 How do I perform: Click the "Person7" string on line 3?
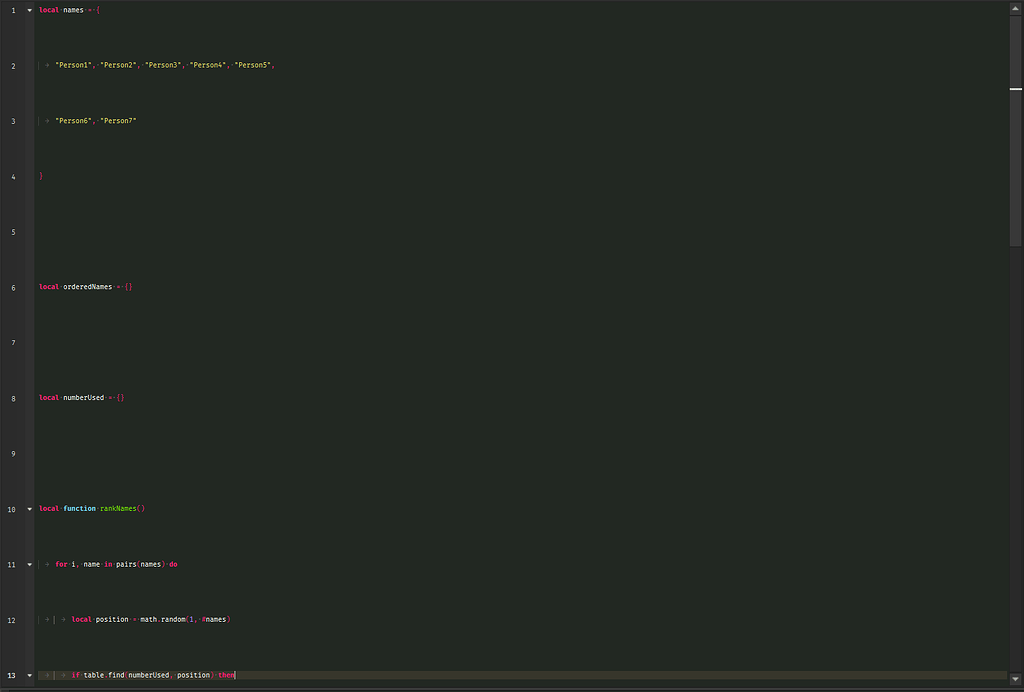click(x=118, y=120)
